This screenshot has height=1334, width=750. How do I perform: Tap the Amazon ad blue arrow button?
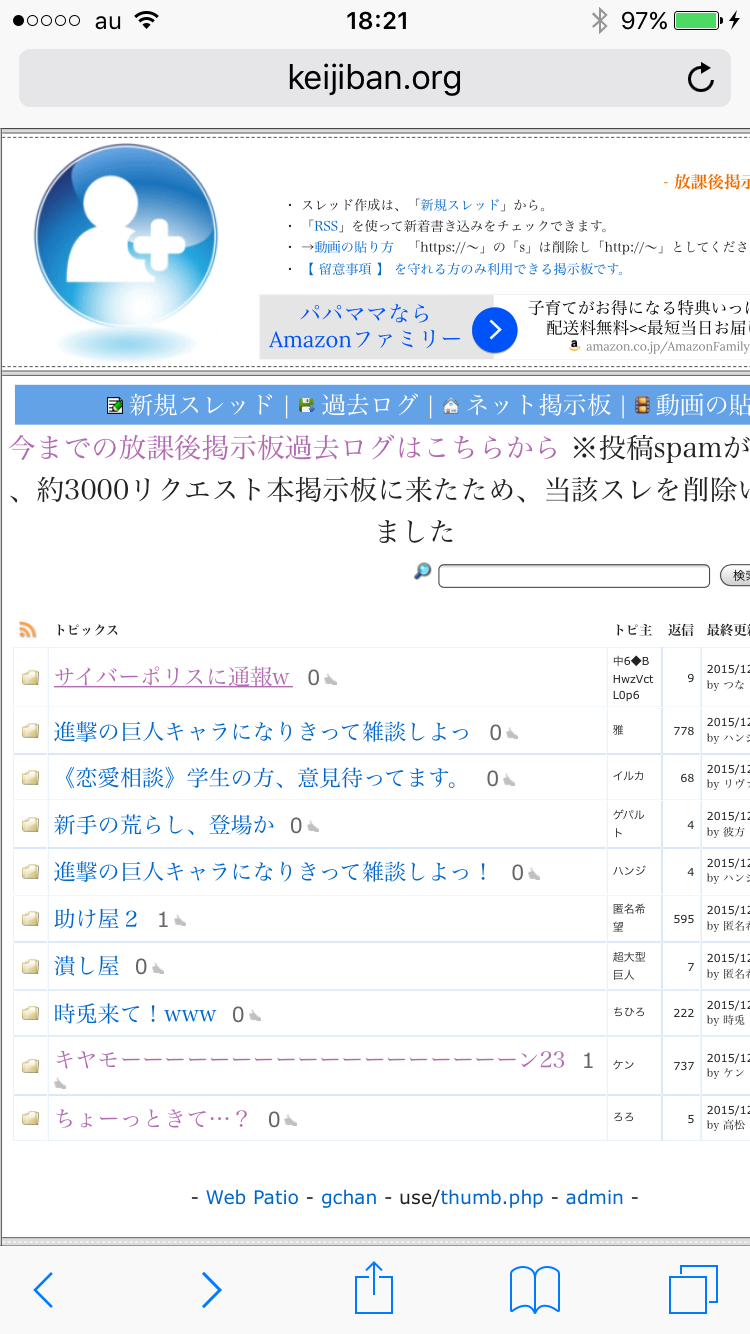click(x=494, y=330)
